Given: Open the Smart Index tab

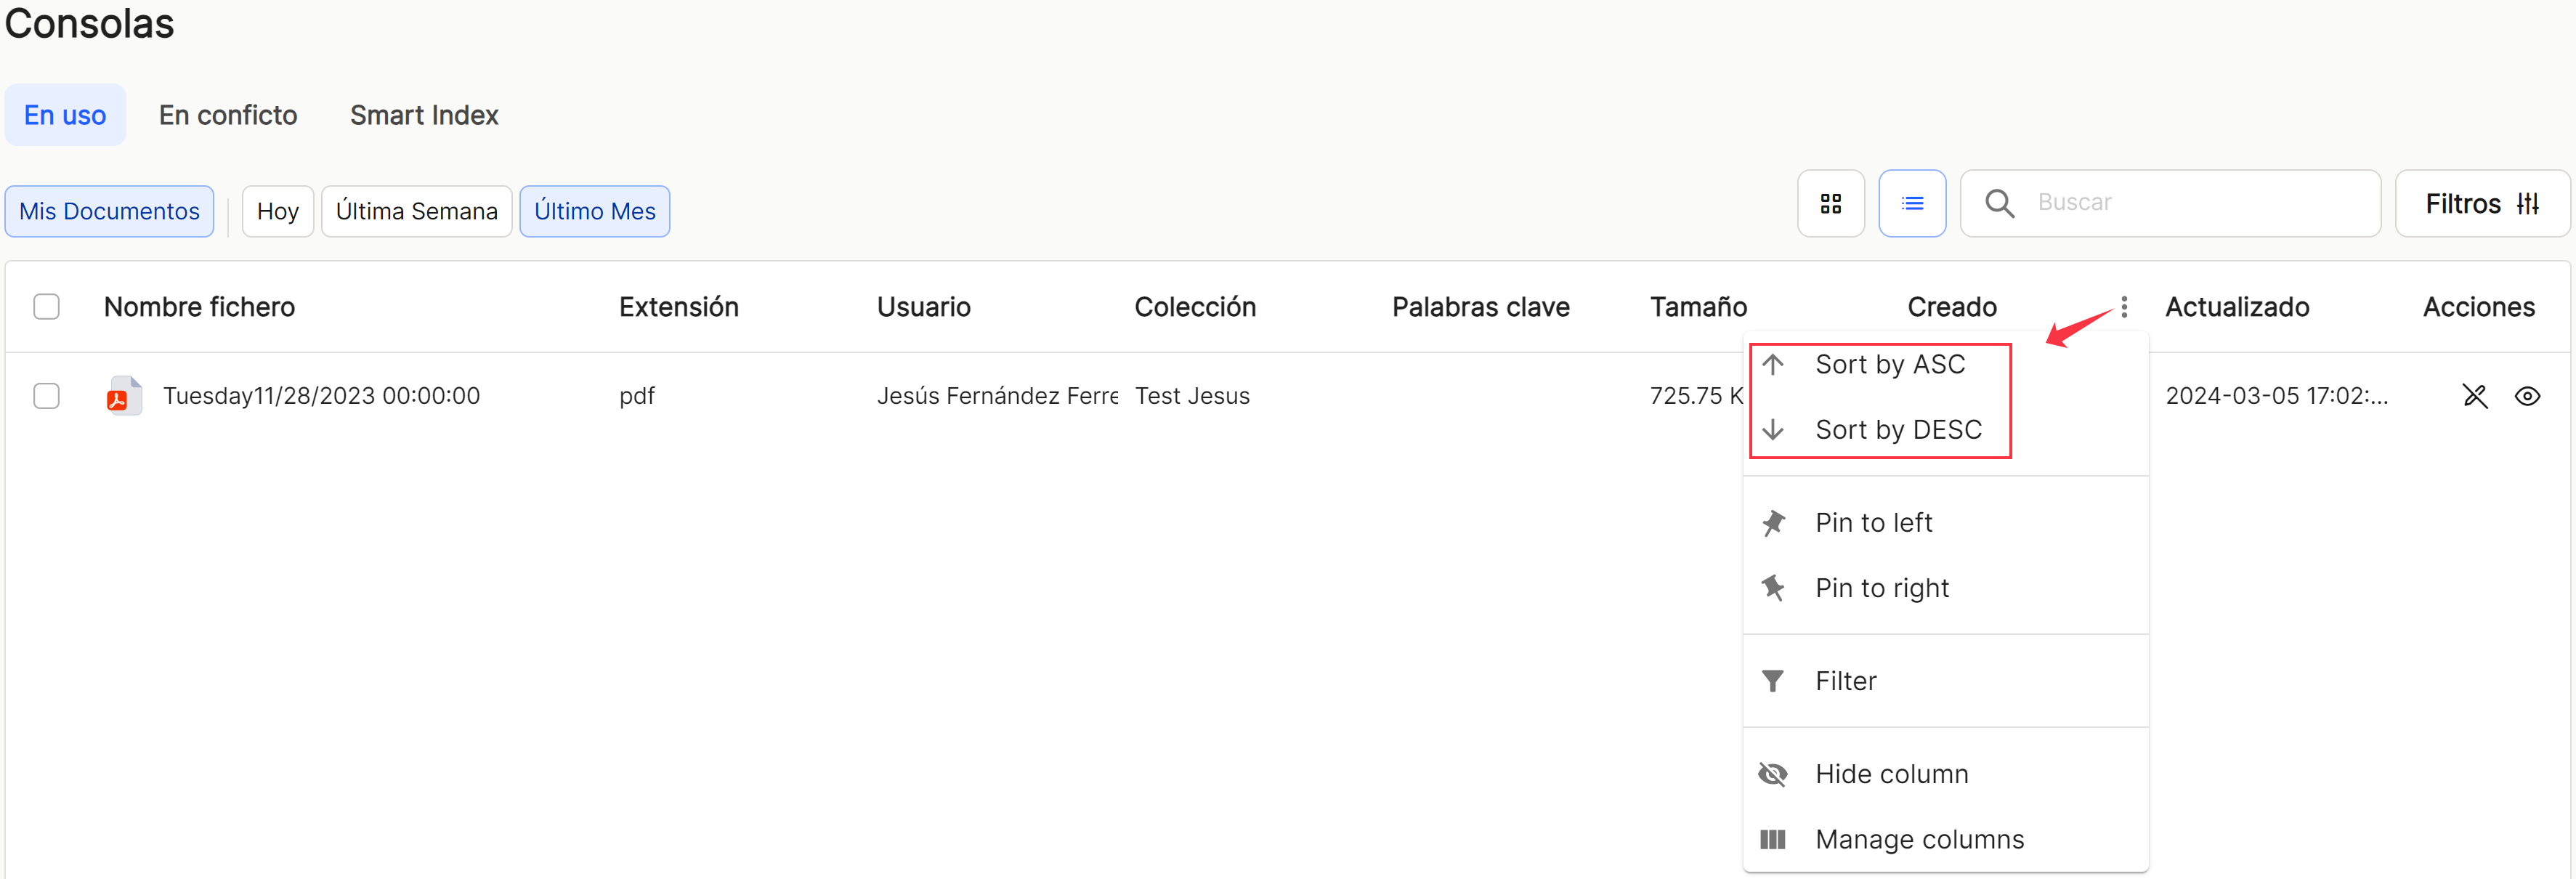Looking at the screenshot, I should (x=424, y=115).
